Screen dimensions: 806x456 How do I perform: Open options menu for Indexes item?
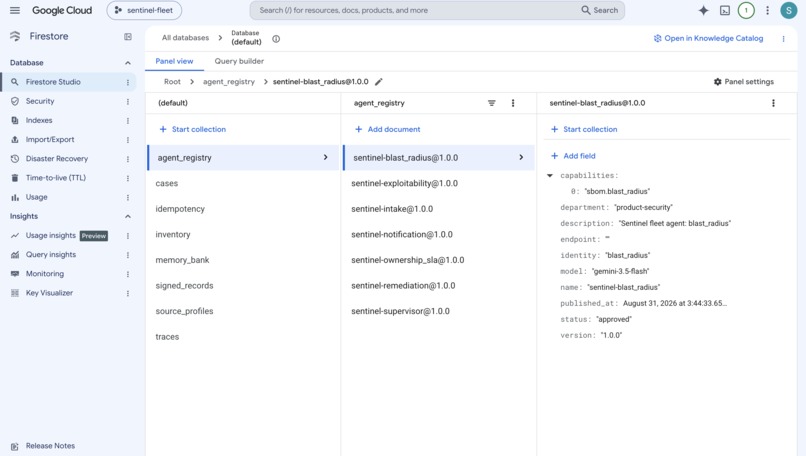pyautogui.click(x=128, y=120)
